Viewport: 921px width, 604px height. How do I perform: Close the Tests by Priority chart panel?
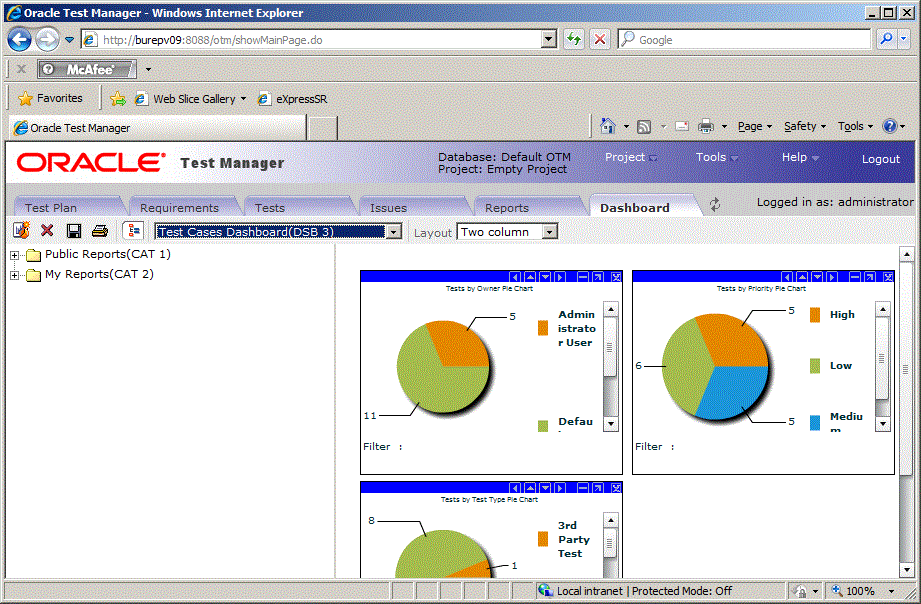pyautogui.click(x=888, y=277)
